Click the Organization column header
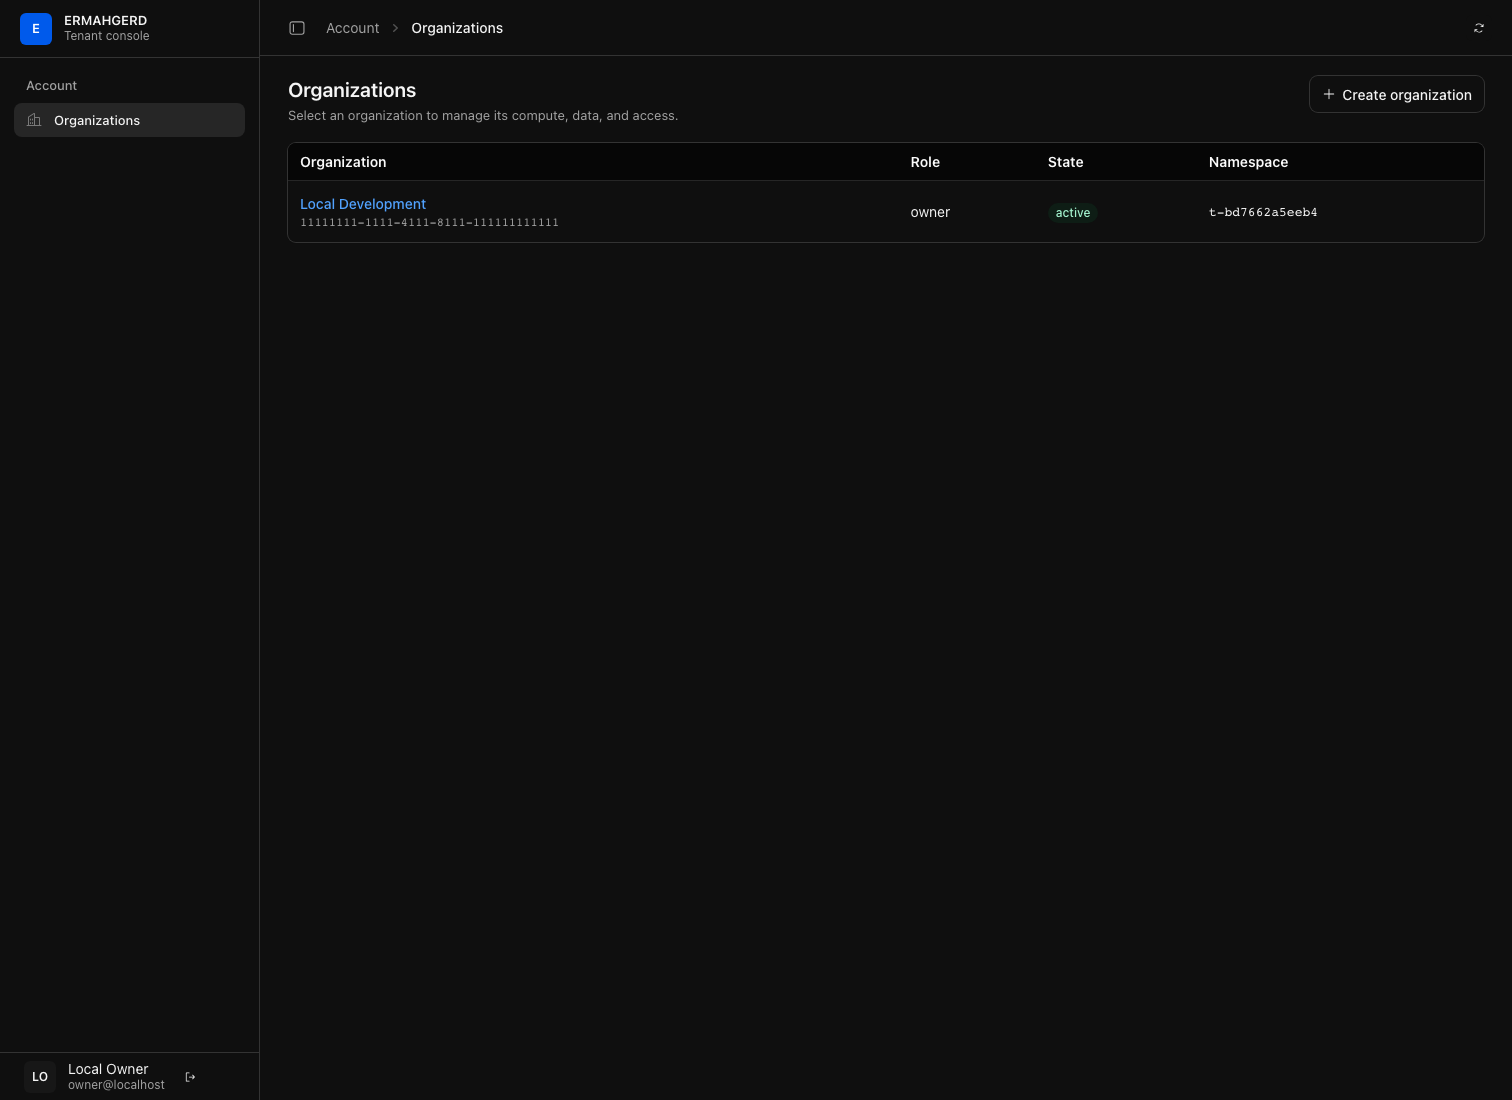Screen dimensions: 1512x1100 tap(343, 162)
